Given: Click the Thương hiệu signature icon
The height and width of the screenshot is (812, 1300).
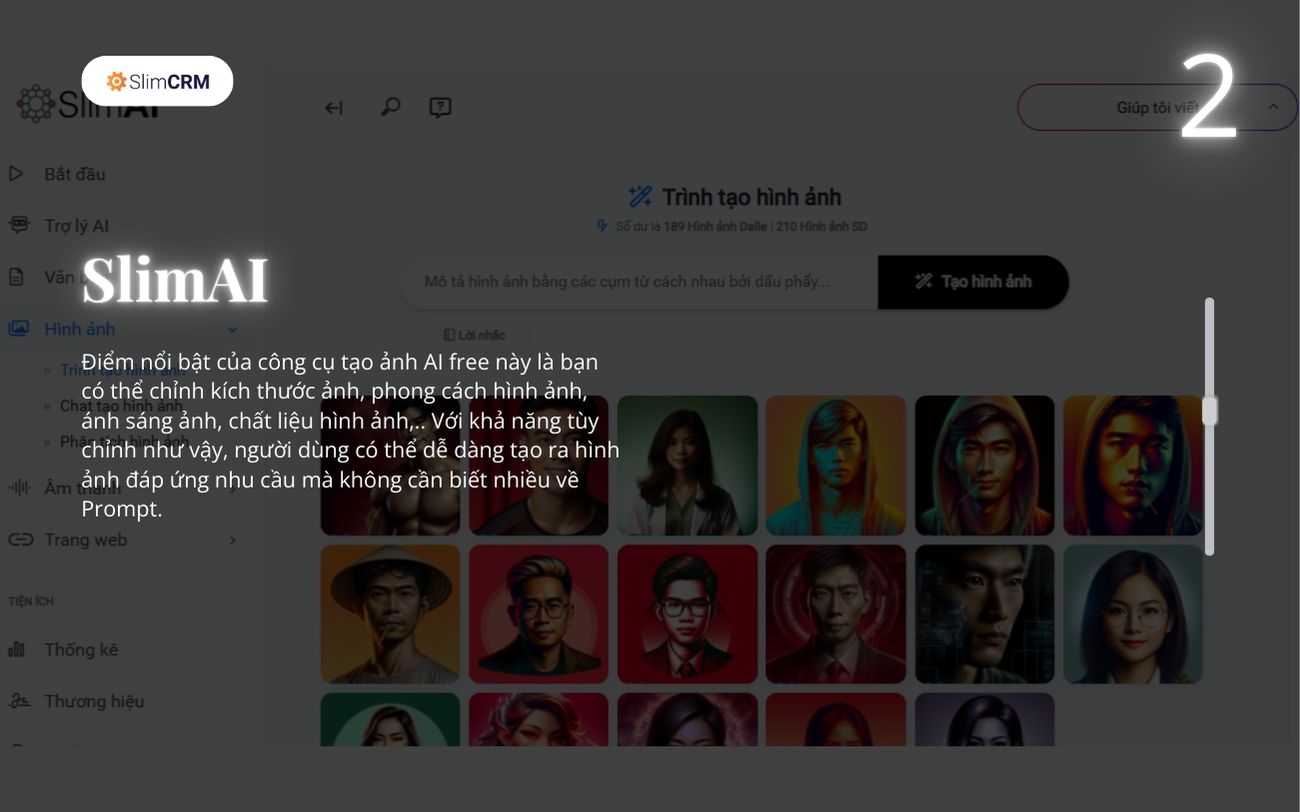Looking at the screenshot, I should tap(19, 701).
